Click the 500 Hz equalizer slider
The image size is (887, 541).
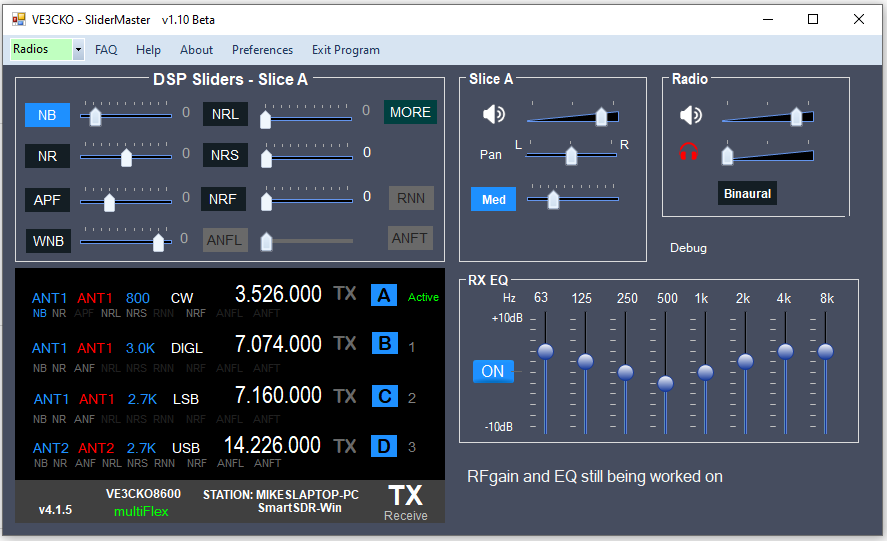[x=666, y=383]
